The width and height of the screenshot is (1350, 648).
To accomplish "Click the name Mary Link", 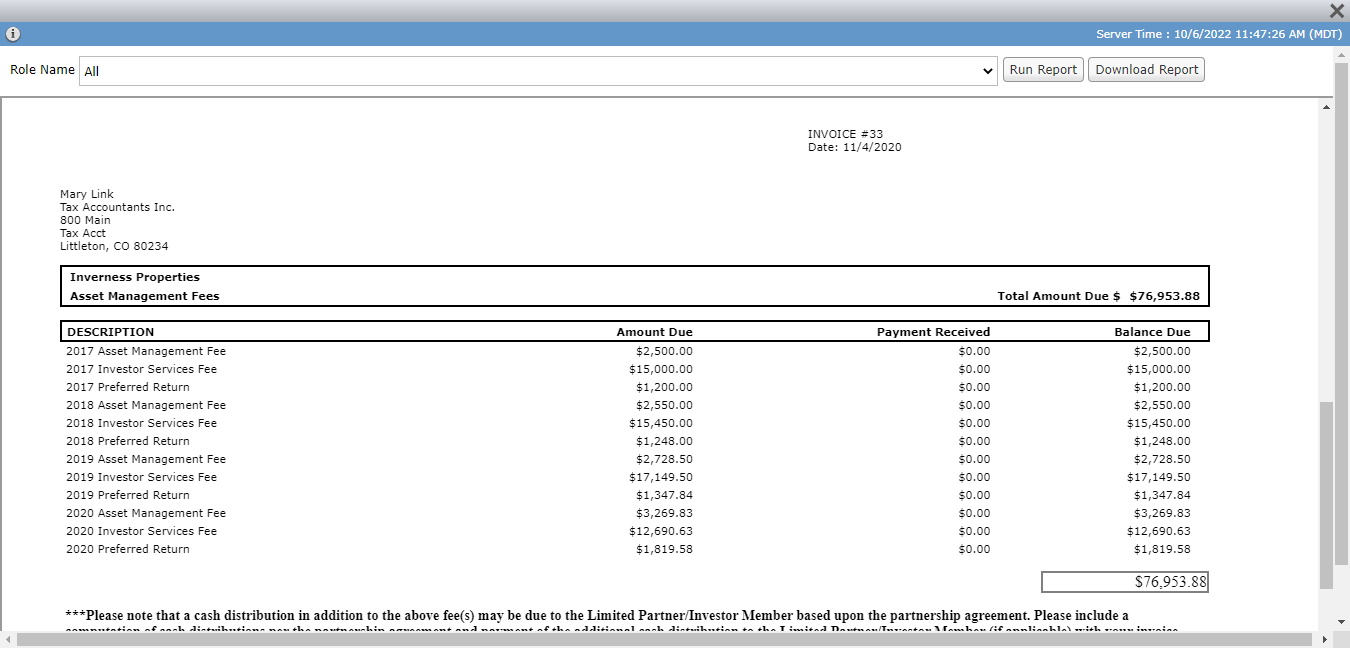I will tap(87, 194).
